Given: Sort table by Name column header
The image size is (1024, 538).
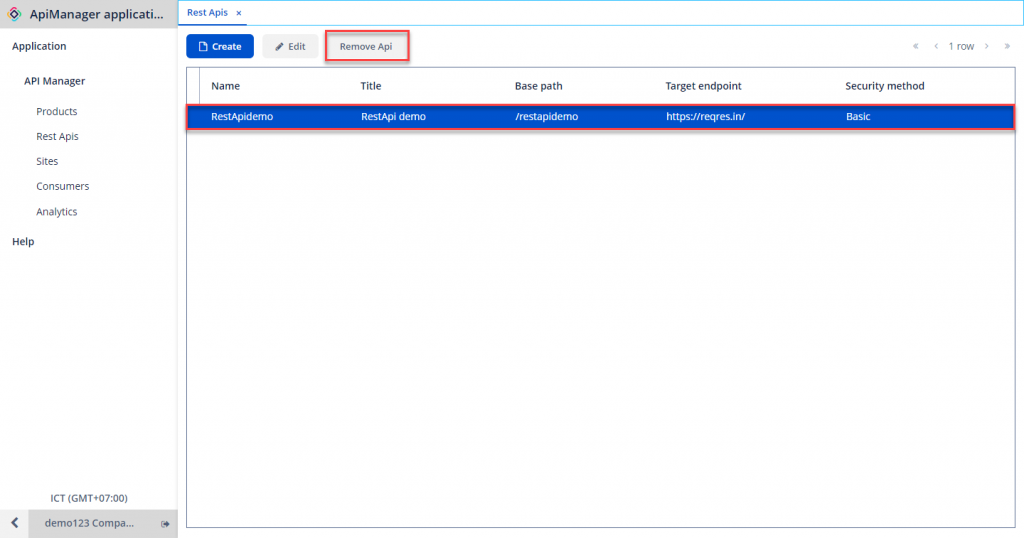Looking at the screenshot, I should [225, 86].
